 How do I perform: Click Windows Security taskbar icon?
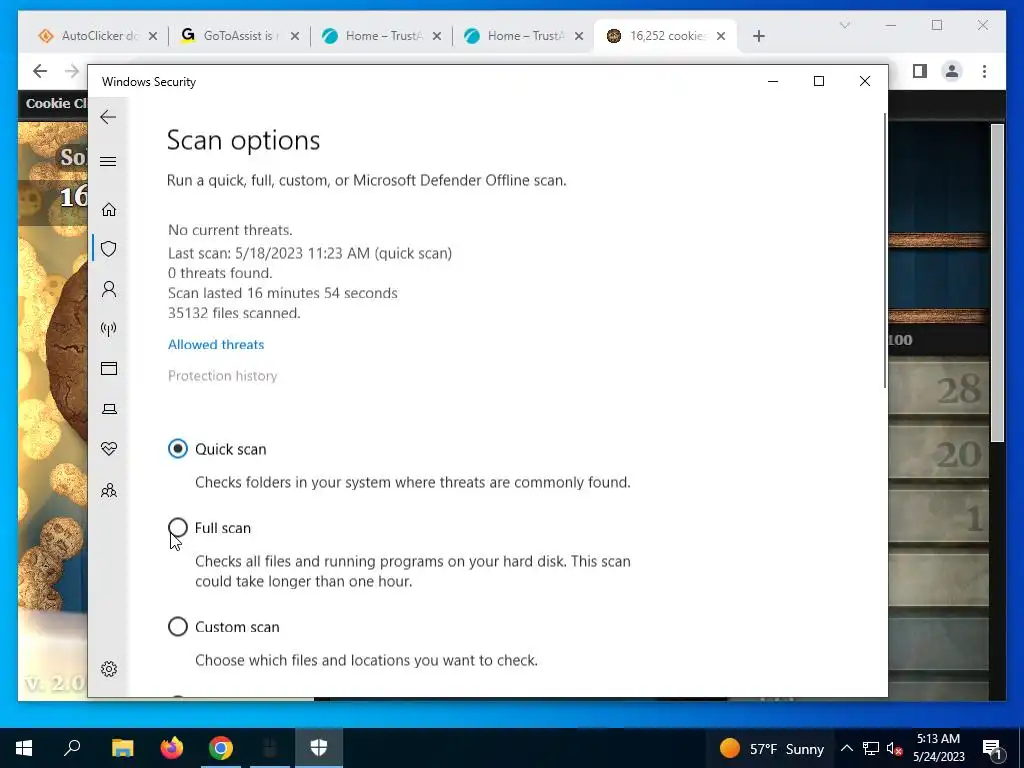pyautogui.click(x=319, y=748)
